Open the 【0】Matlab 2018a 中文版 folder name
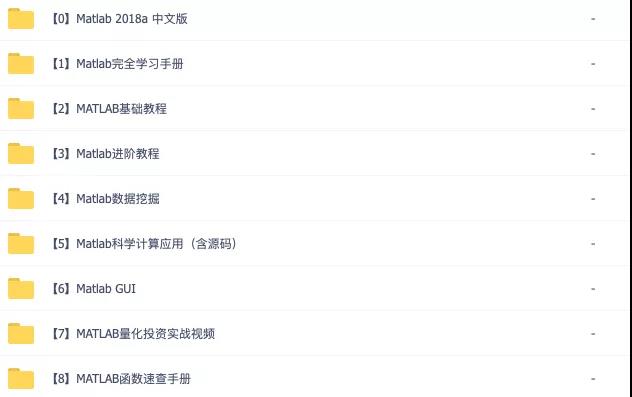Image resolution: width=632 pixels, height=397 pixels. tap(120, 19)
